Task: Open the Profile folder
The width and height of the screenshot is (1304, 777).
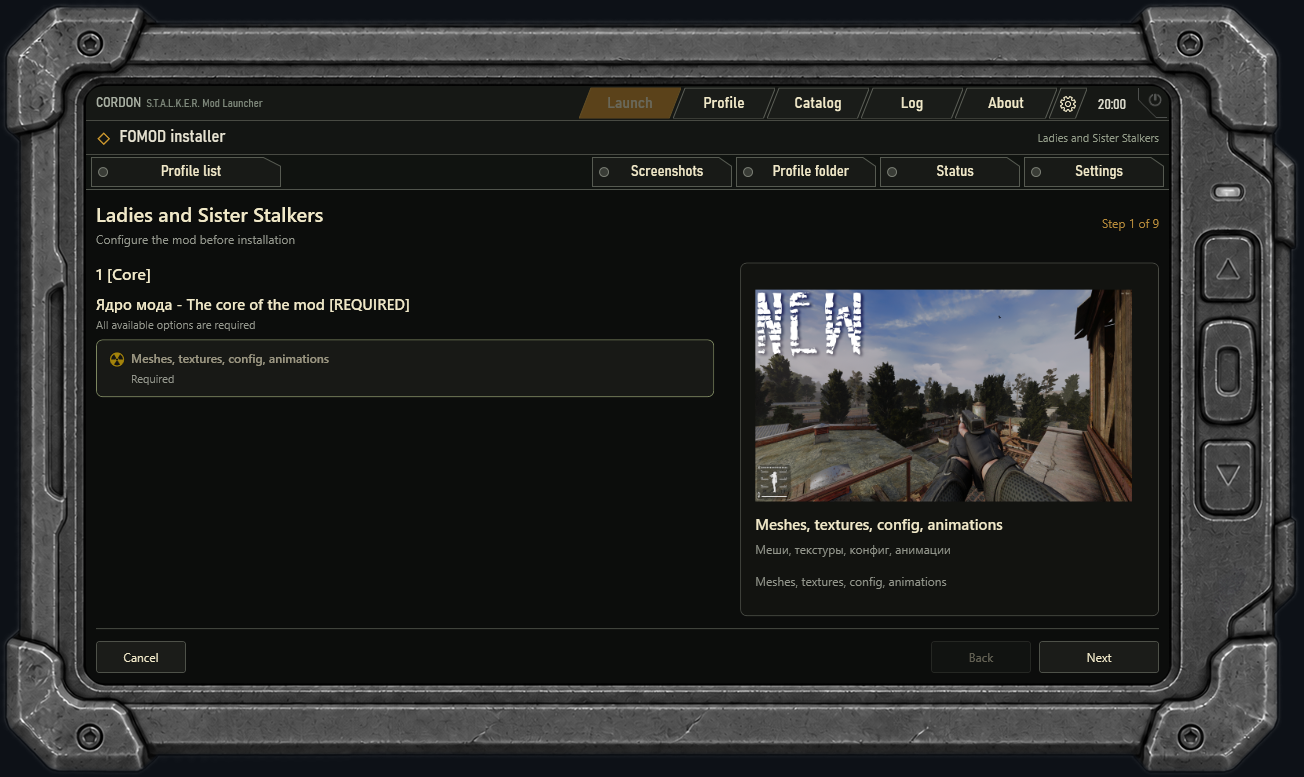Action: [806, 172]
